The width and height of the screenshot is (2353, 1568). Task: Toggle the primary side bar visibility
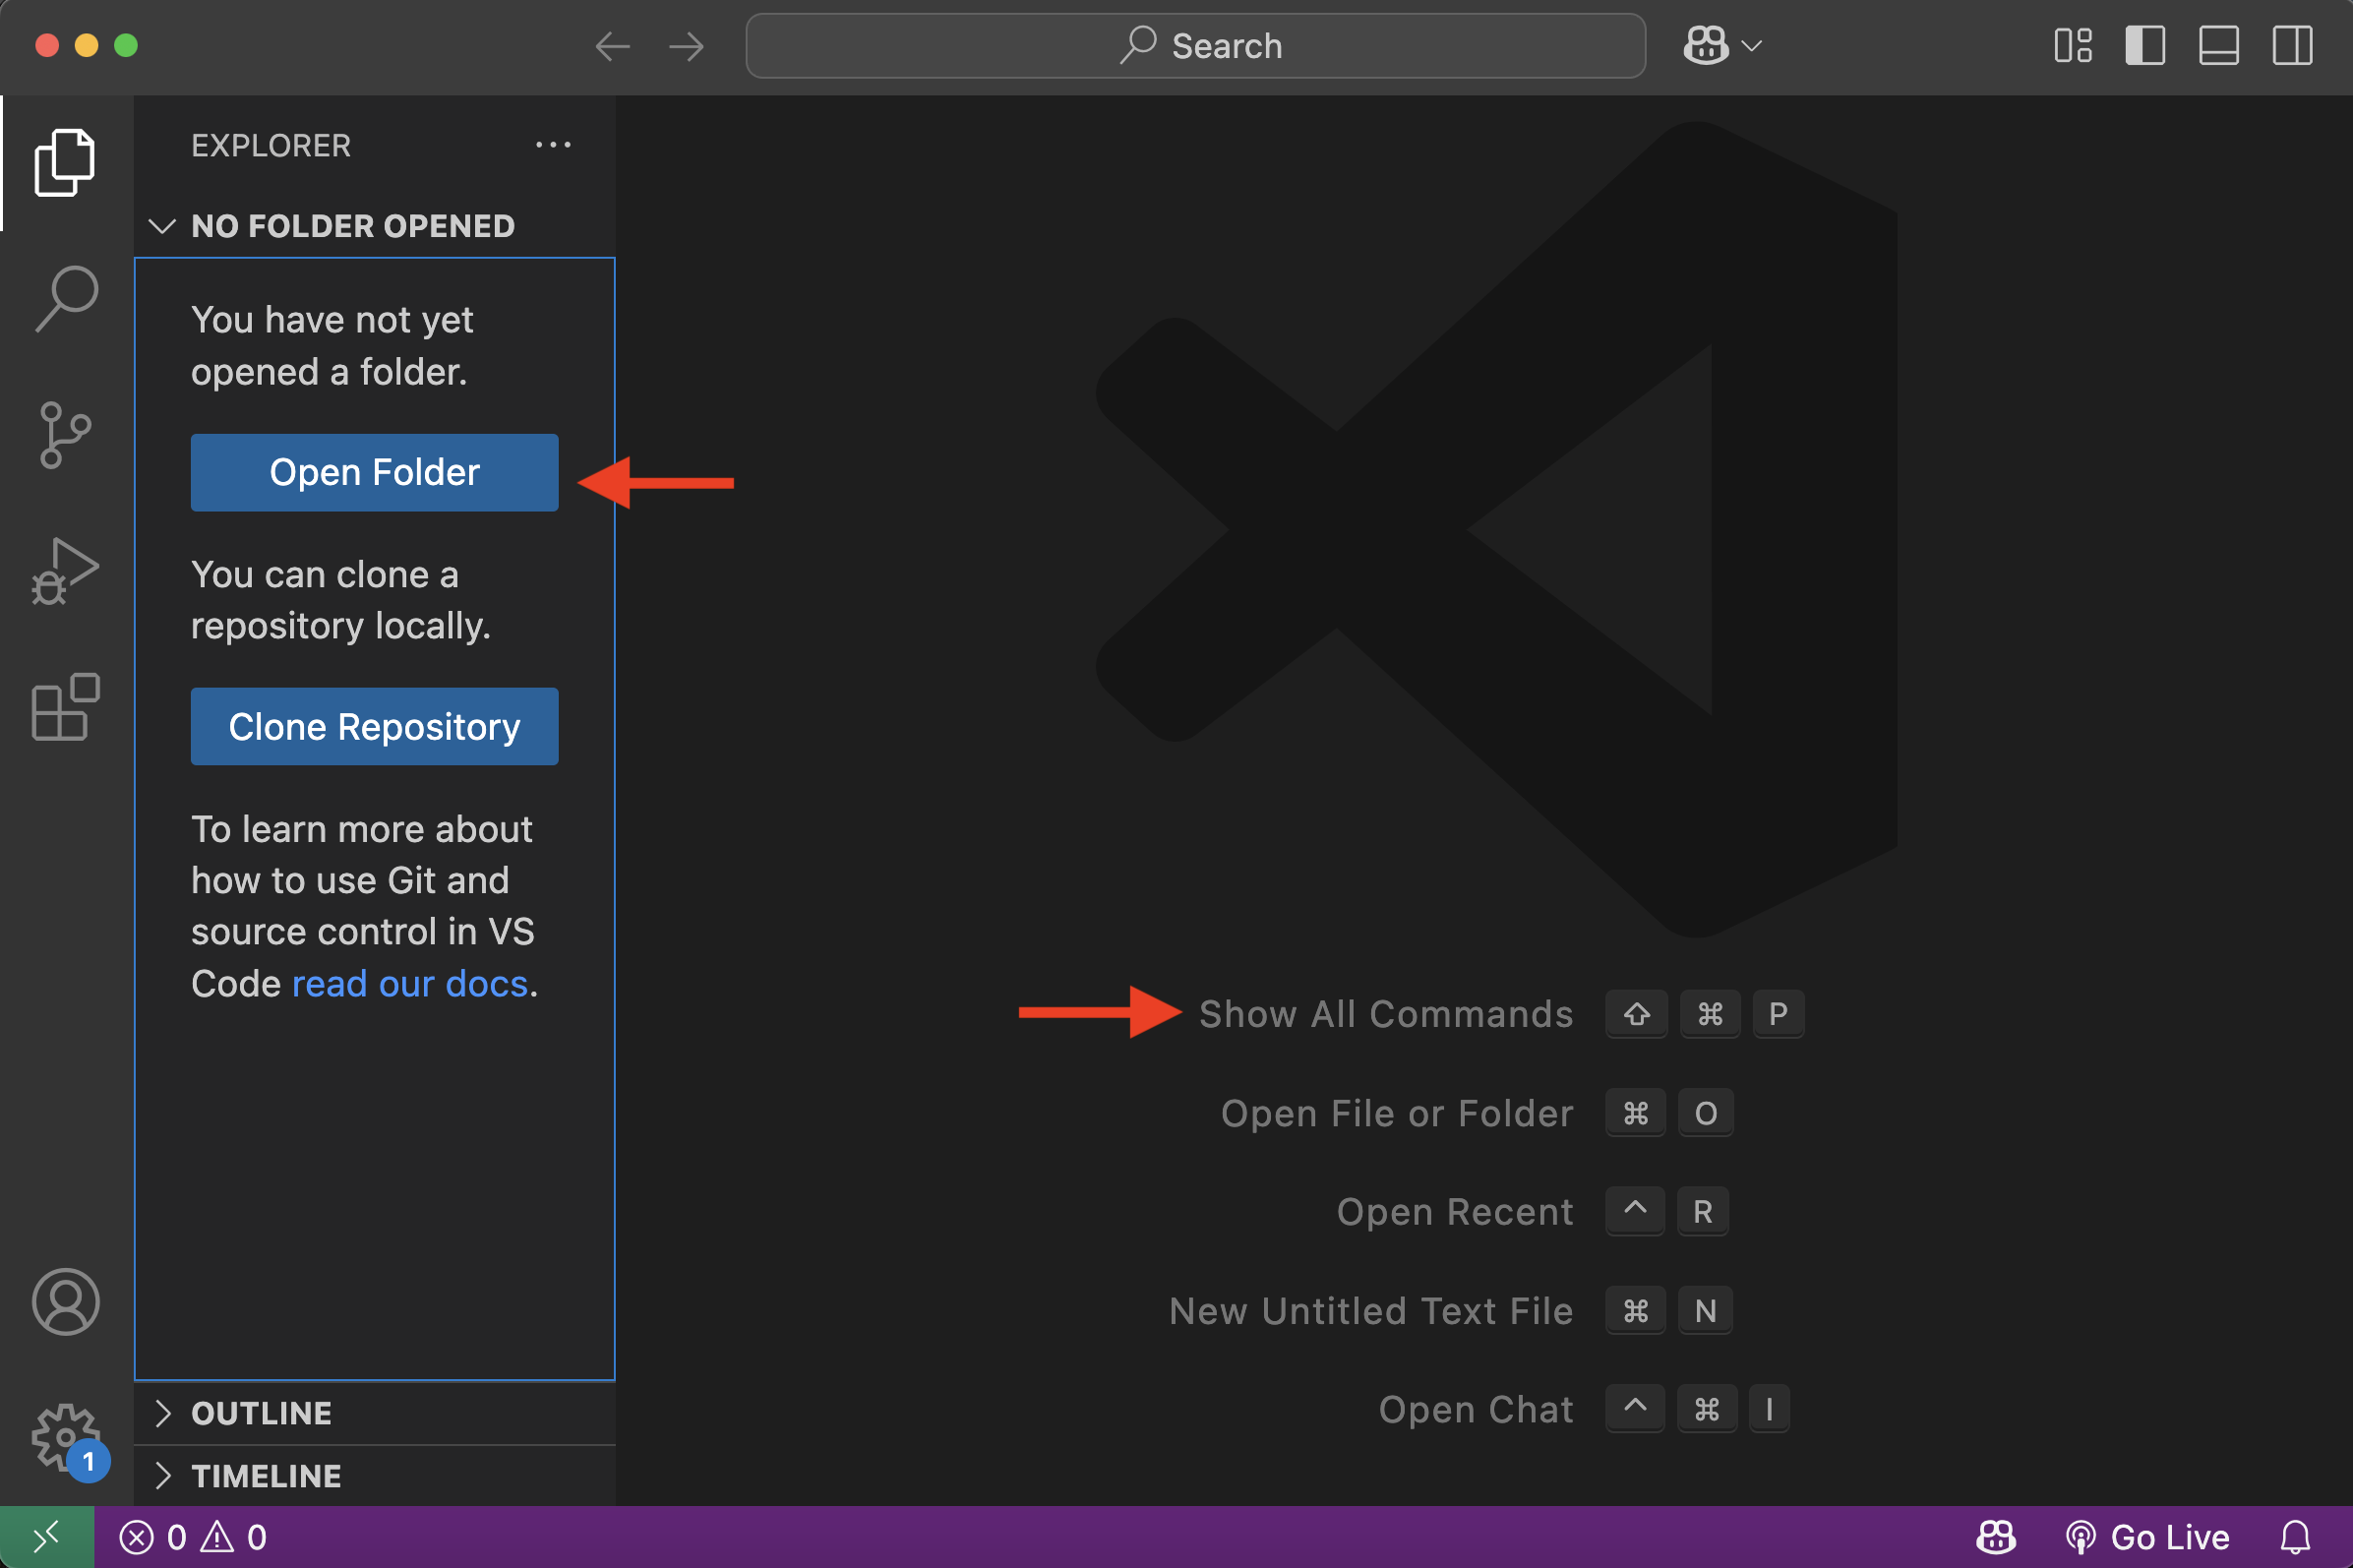point(2145,46)
